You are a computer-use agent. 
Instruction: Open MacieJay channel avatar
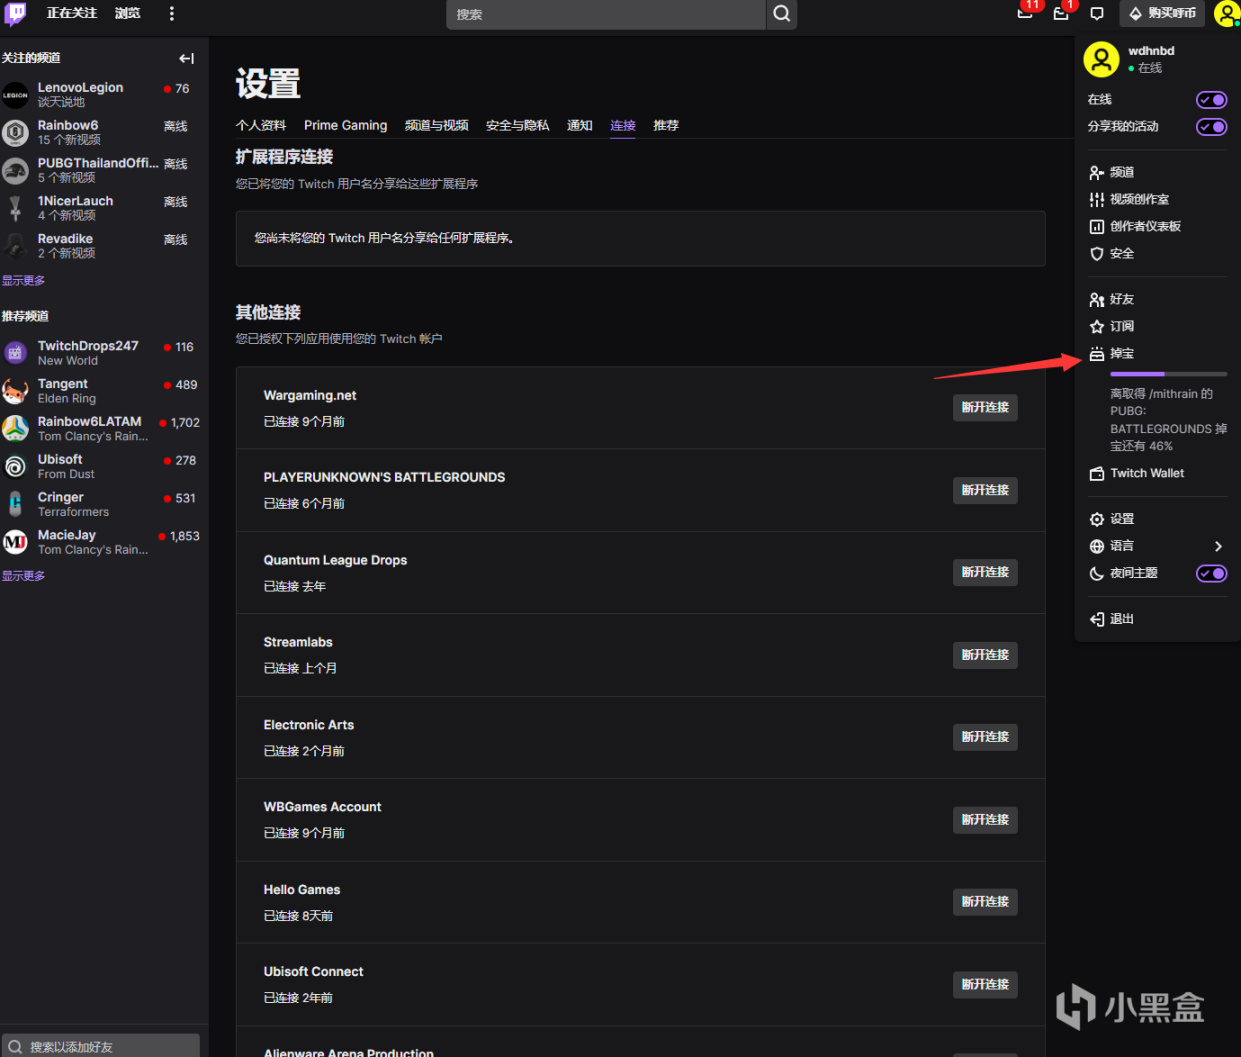[15, 542]
